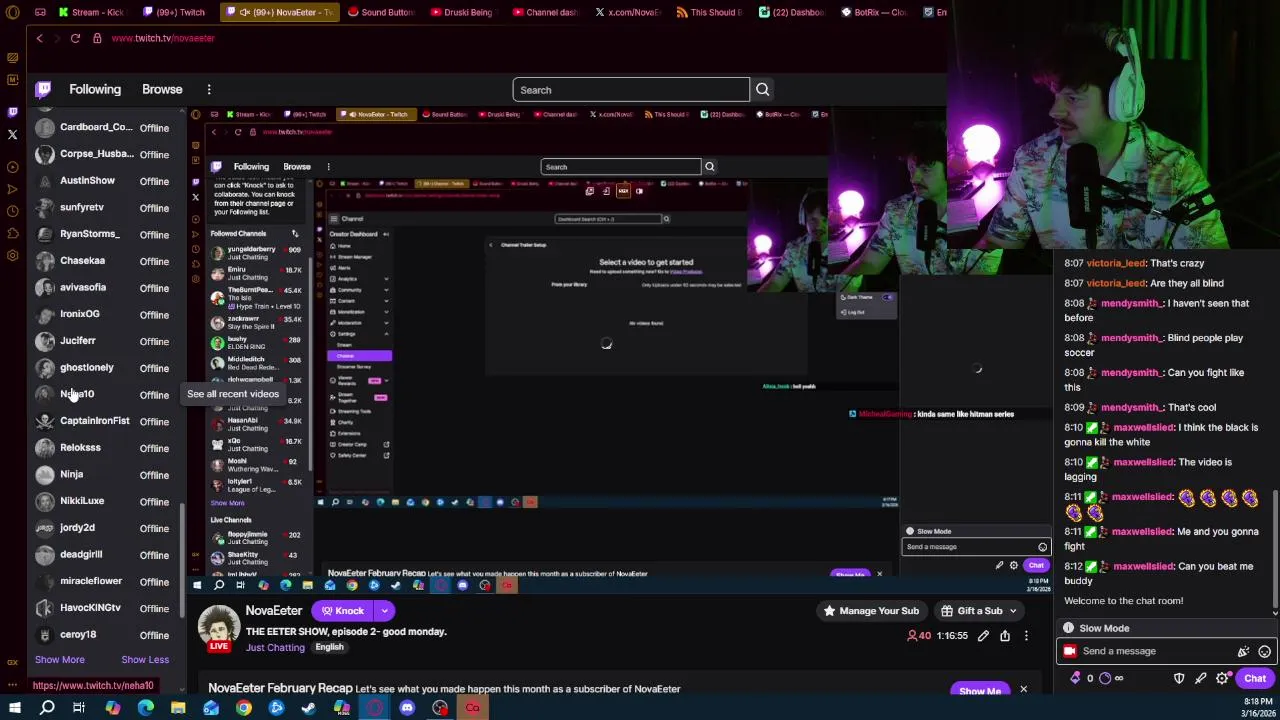Click Show More in followed channels
1280x720 pixels.
coord(60,660)
